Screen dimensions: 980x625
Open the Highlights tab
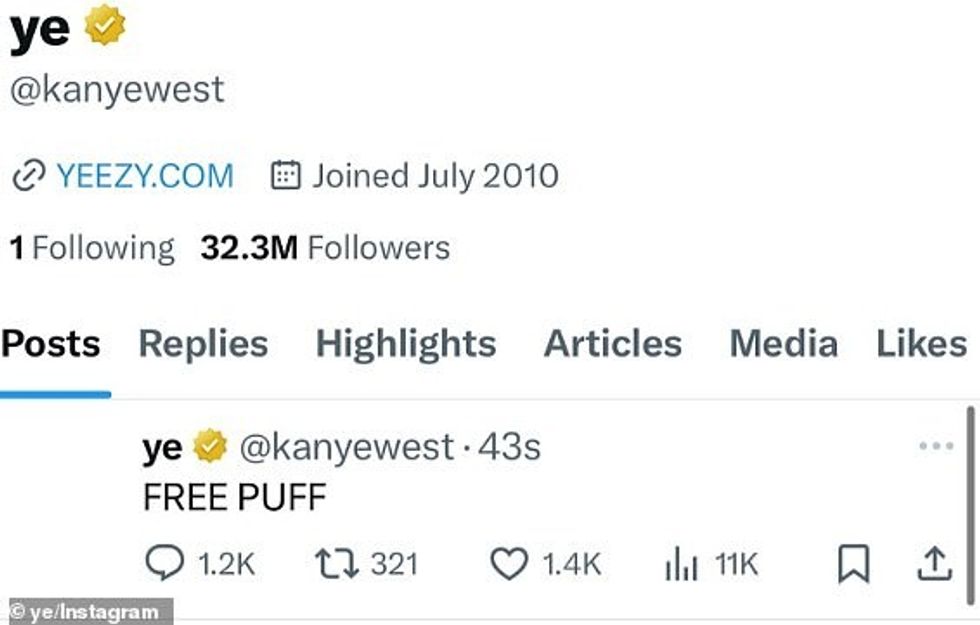pyautogui.click(x=404, y=343)
